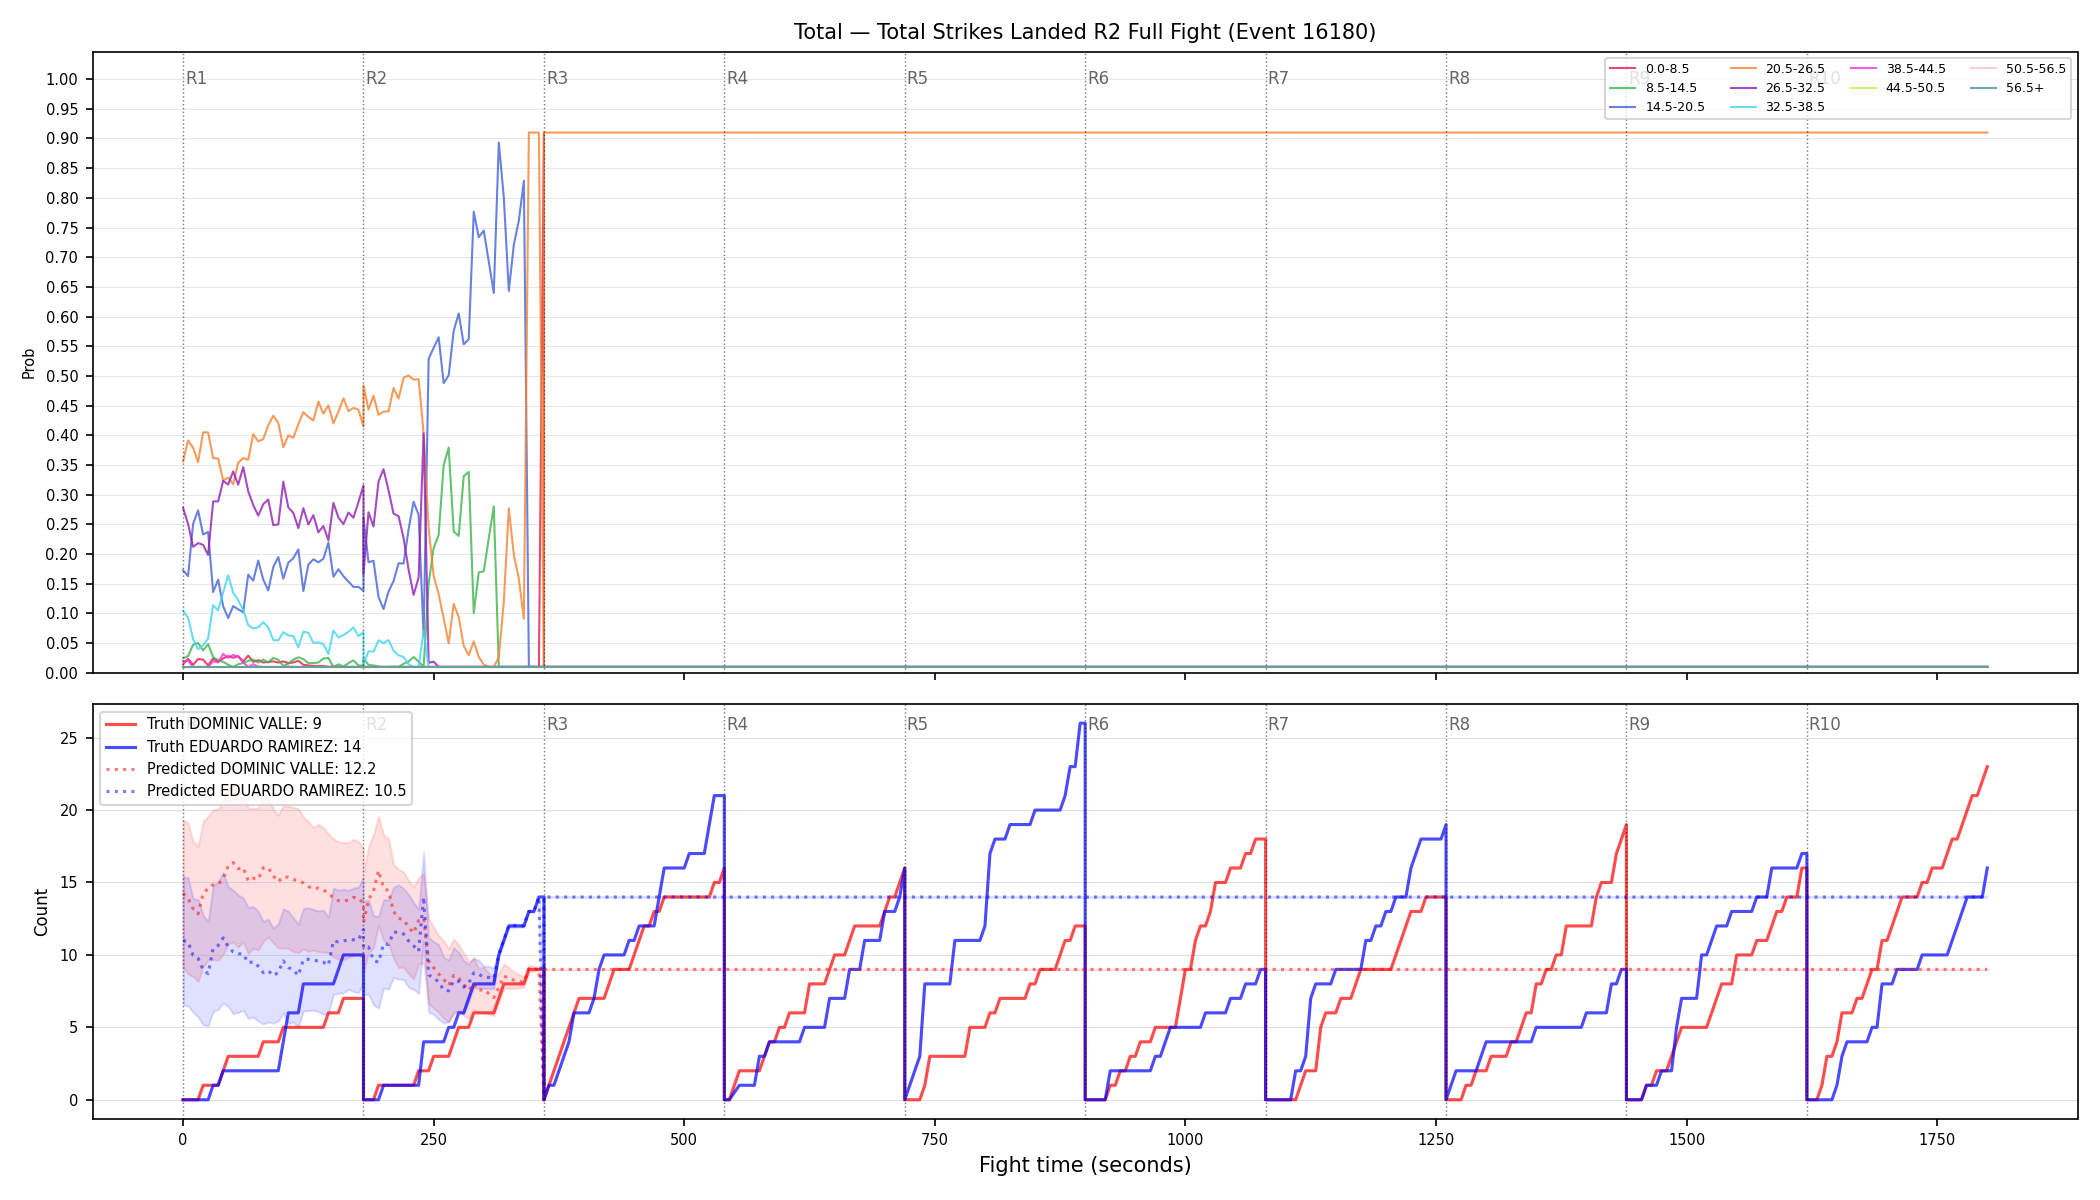Select the 26.5-32.5 legend label
This screenshot has height=1200, width=2100.
pos(1795,88)
